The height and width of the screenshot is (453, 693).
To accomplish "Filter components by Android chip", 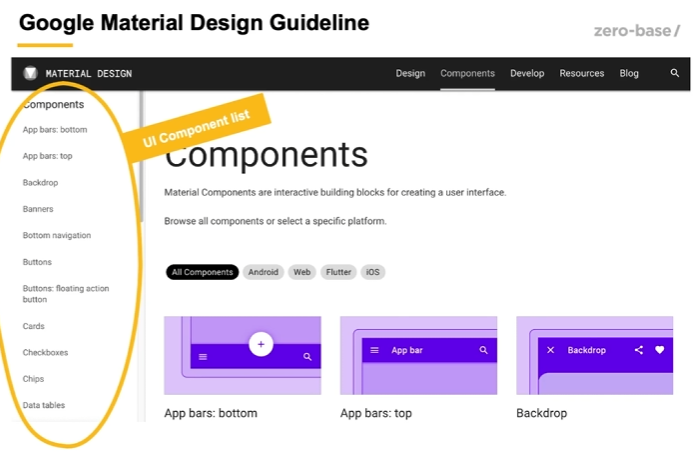I will pos(263,272).
